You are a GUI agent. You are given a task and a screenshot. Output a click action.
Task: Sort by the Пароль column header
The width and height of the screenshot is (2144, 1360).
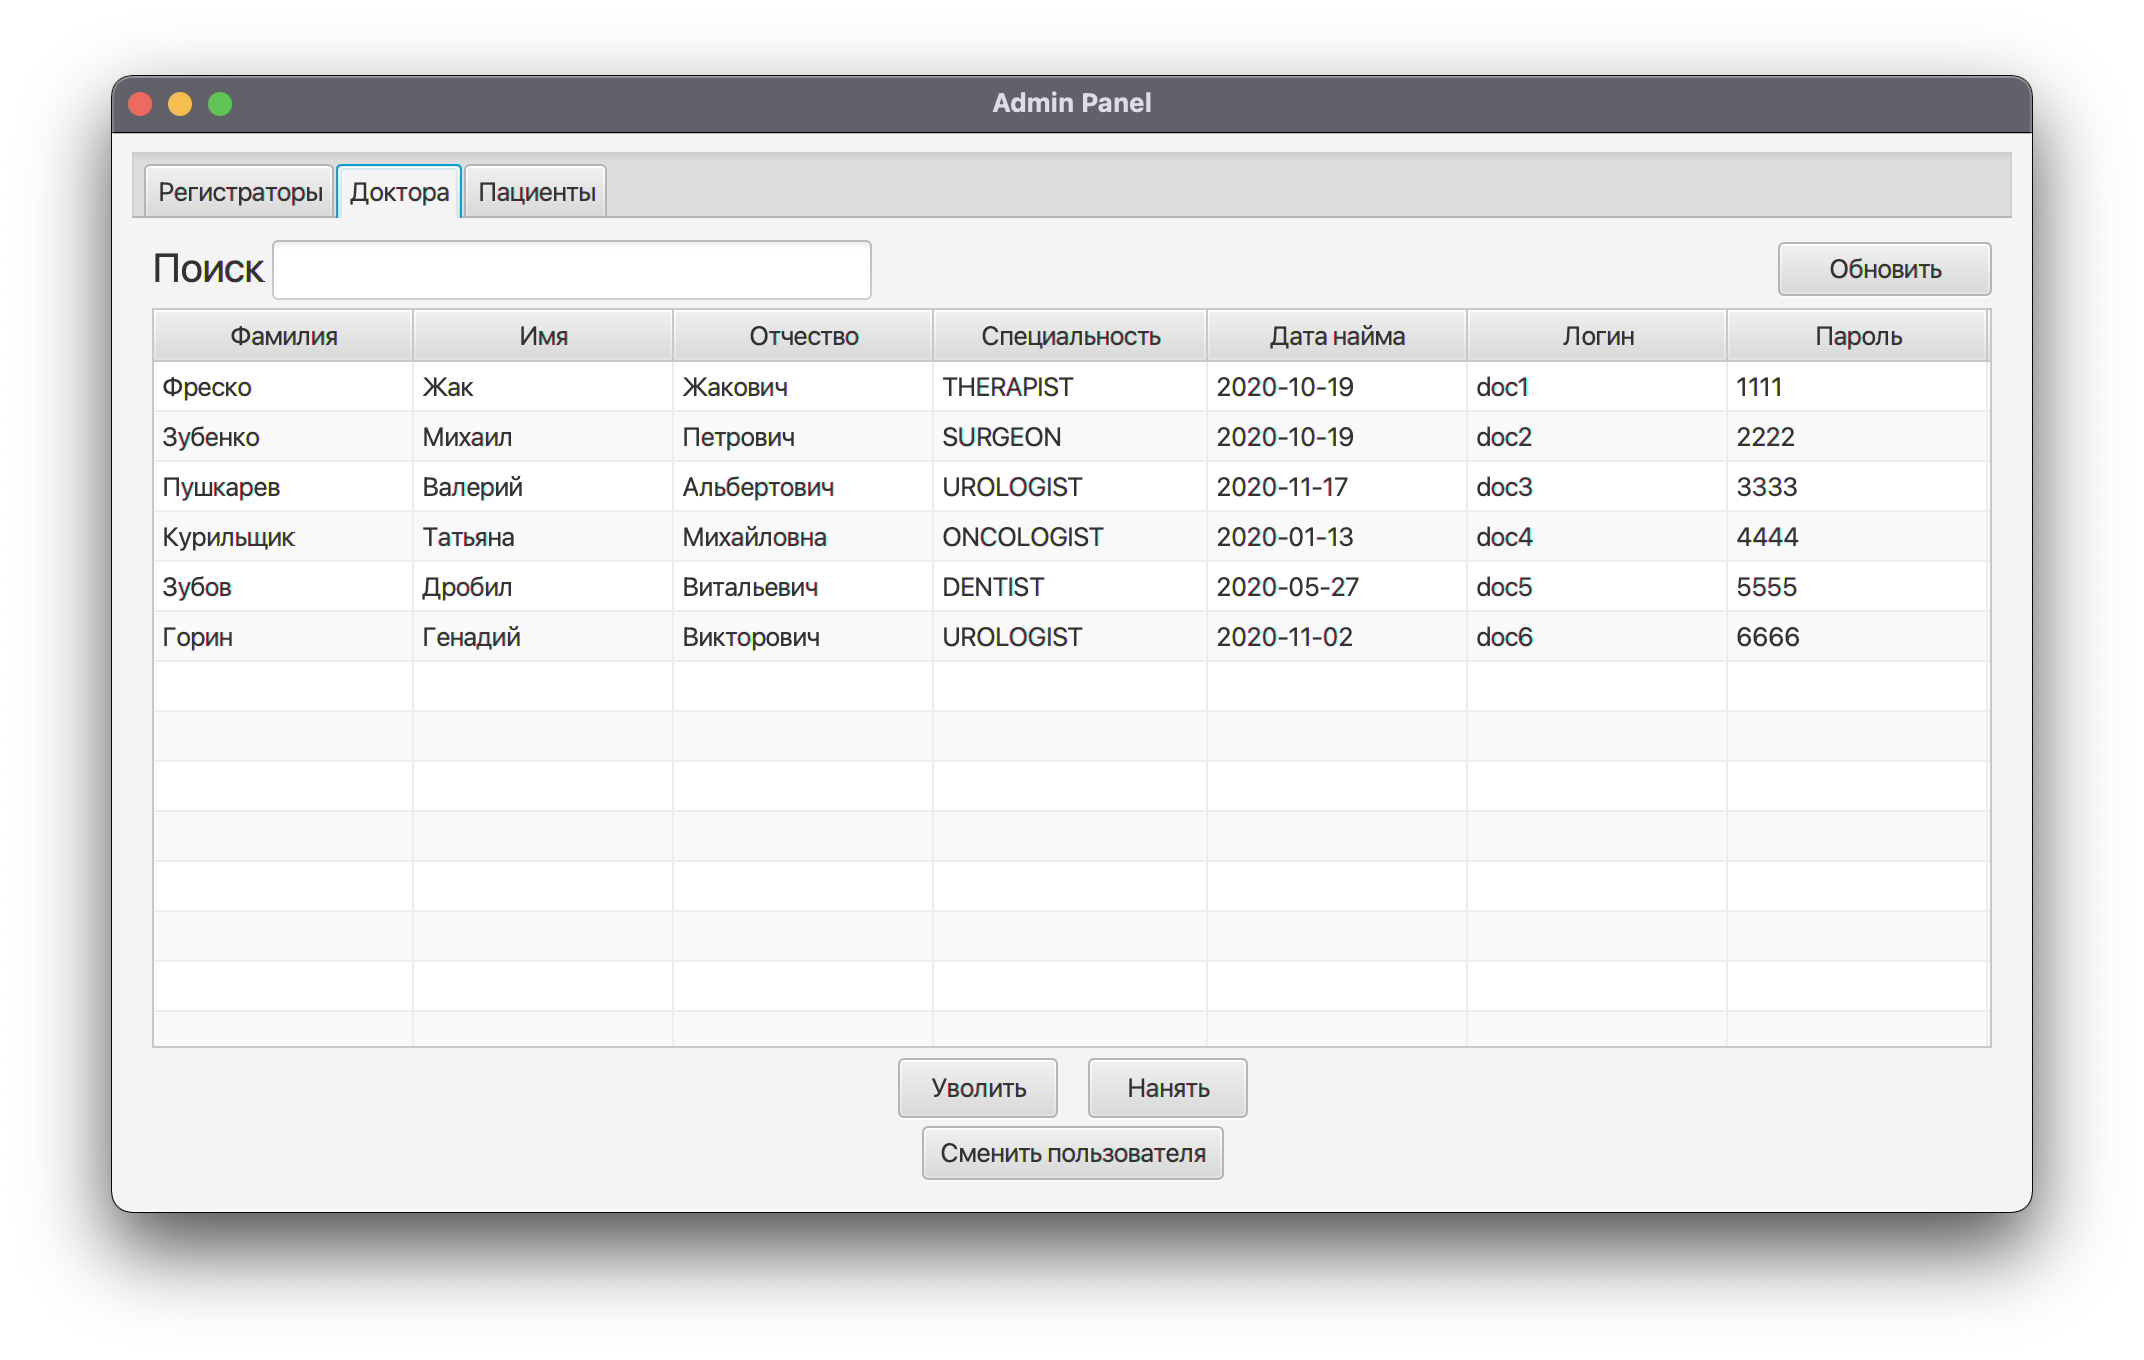[x=1857, y=336]
